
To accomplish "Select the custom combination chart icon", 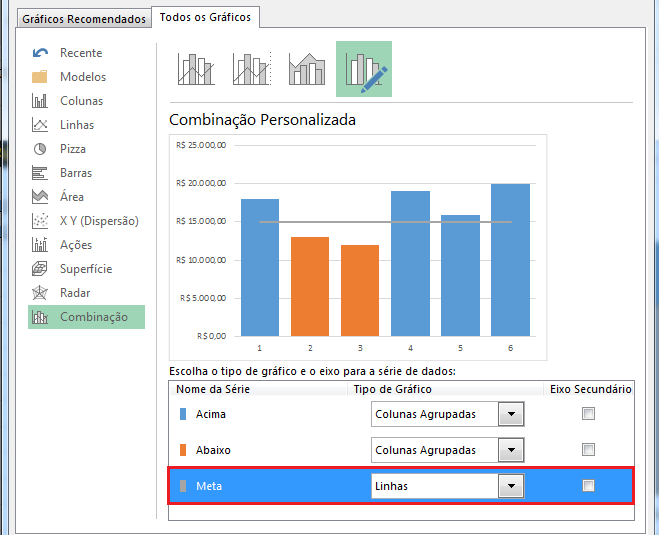I will point(364,69).
